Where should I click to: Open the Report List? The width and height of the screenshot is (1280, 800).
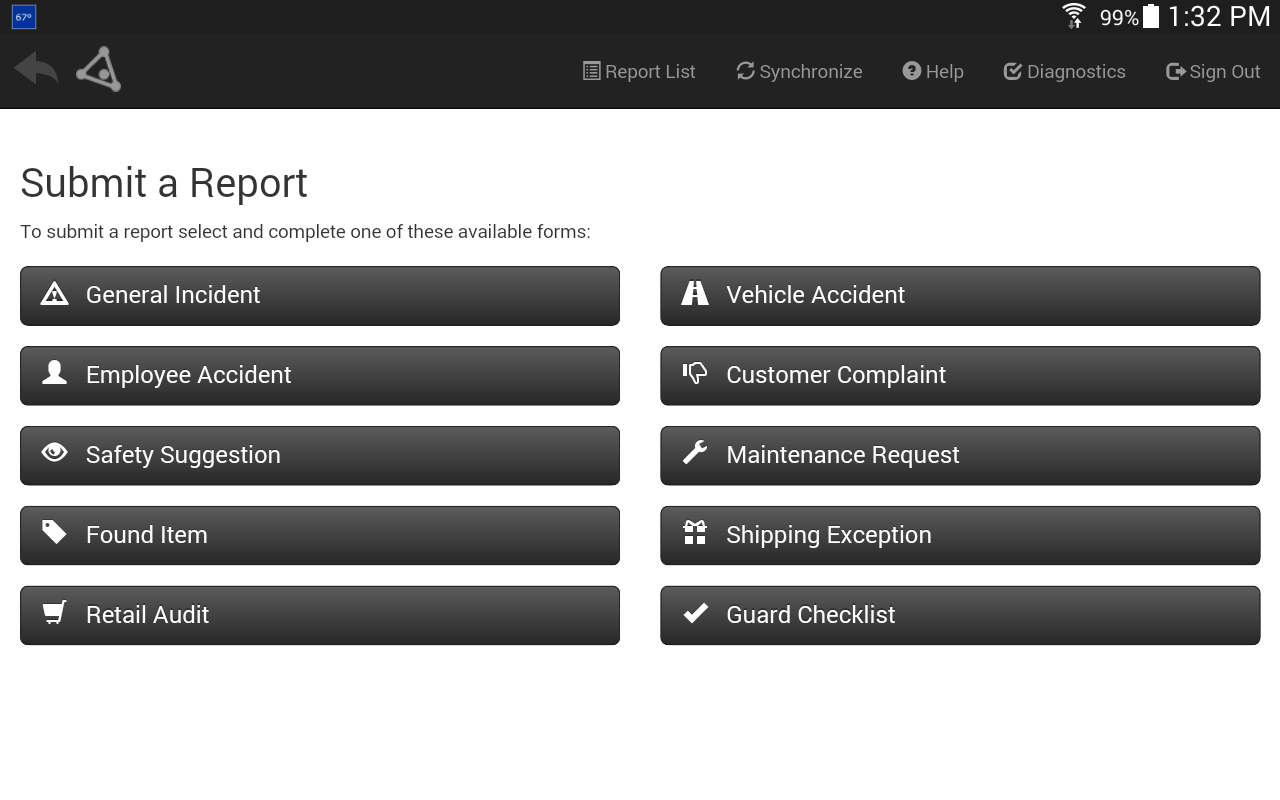pos(639,71)
